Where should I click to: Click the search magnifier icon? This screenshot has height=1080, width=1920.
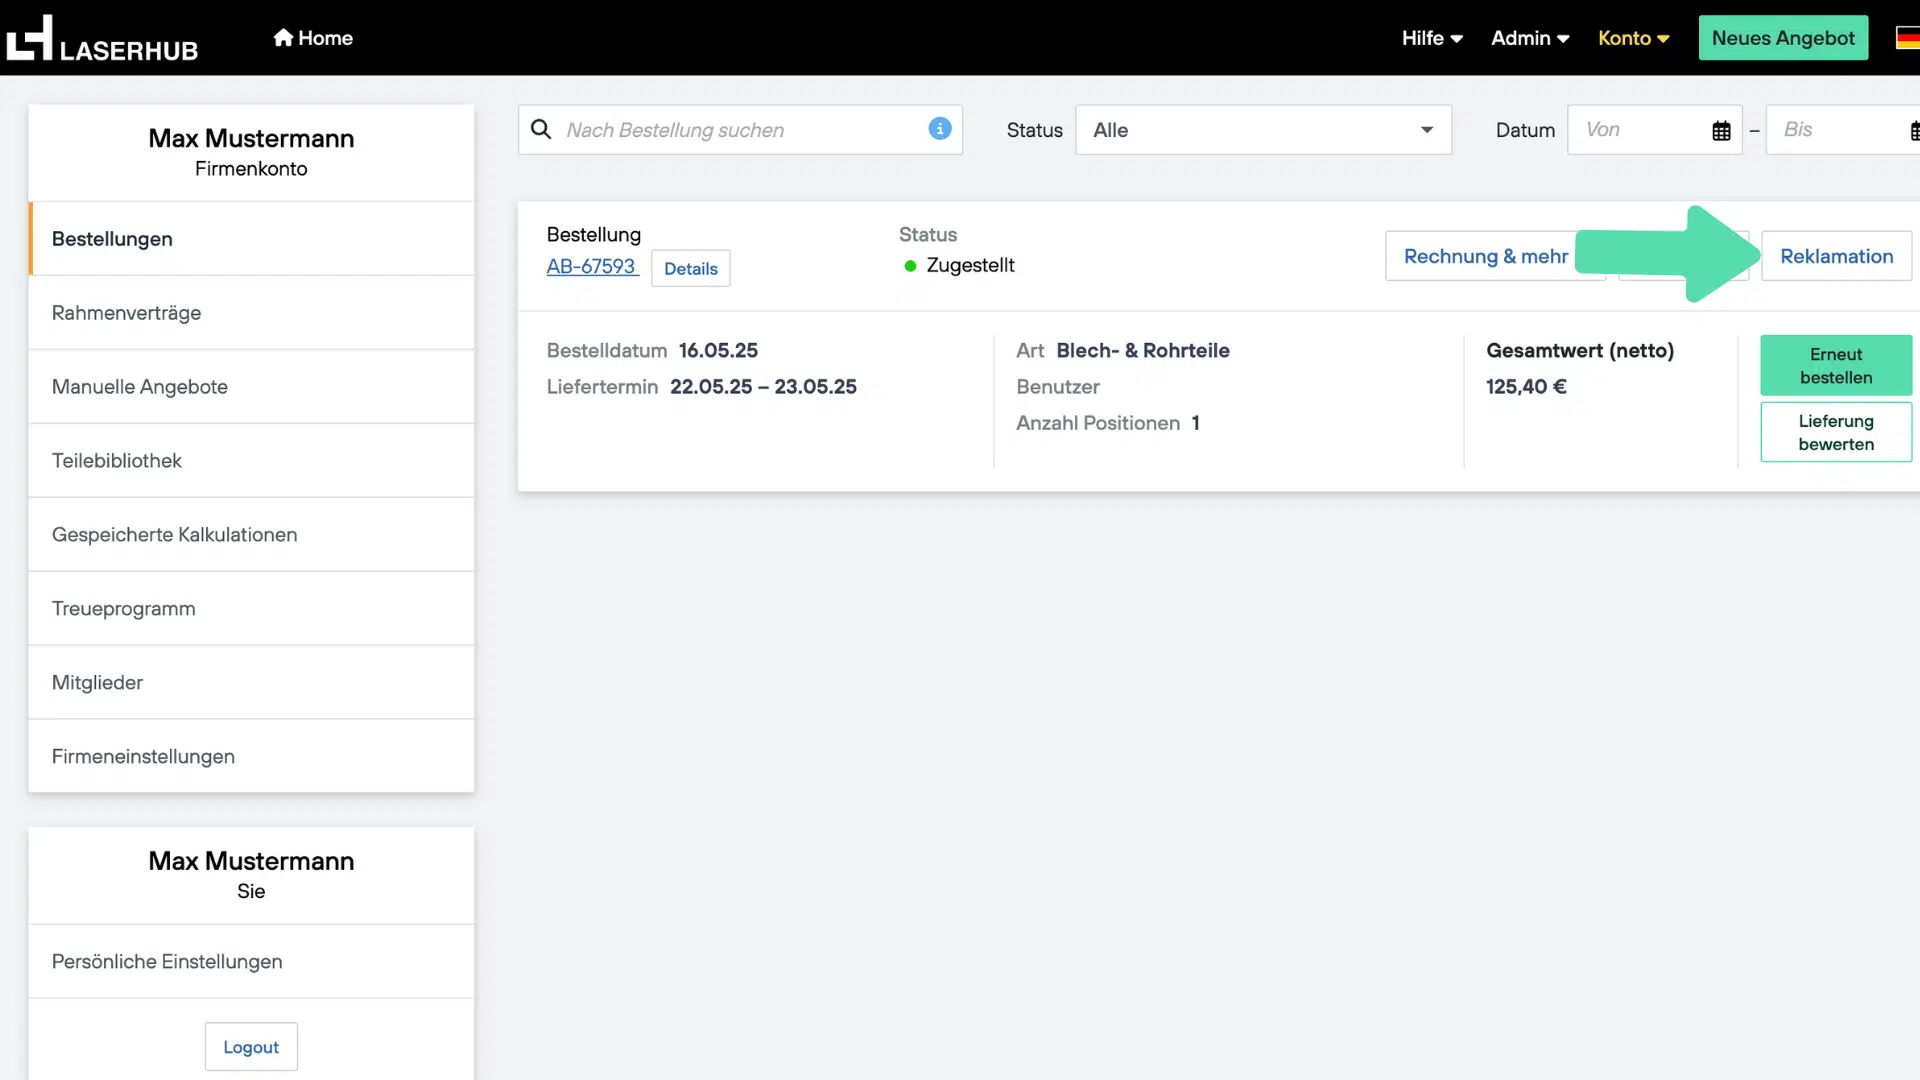[541, 129]
